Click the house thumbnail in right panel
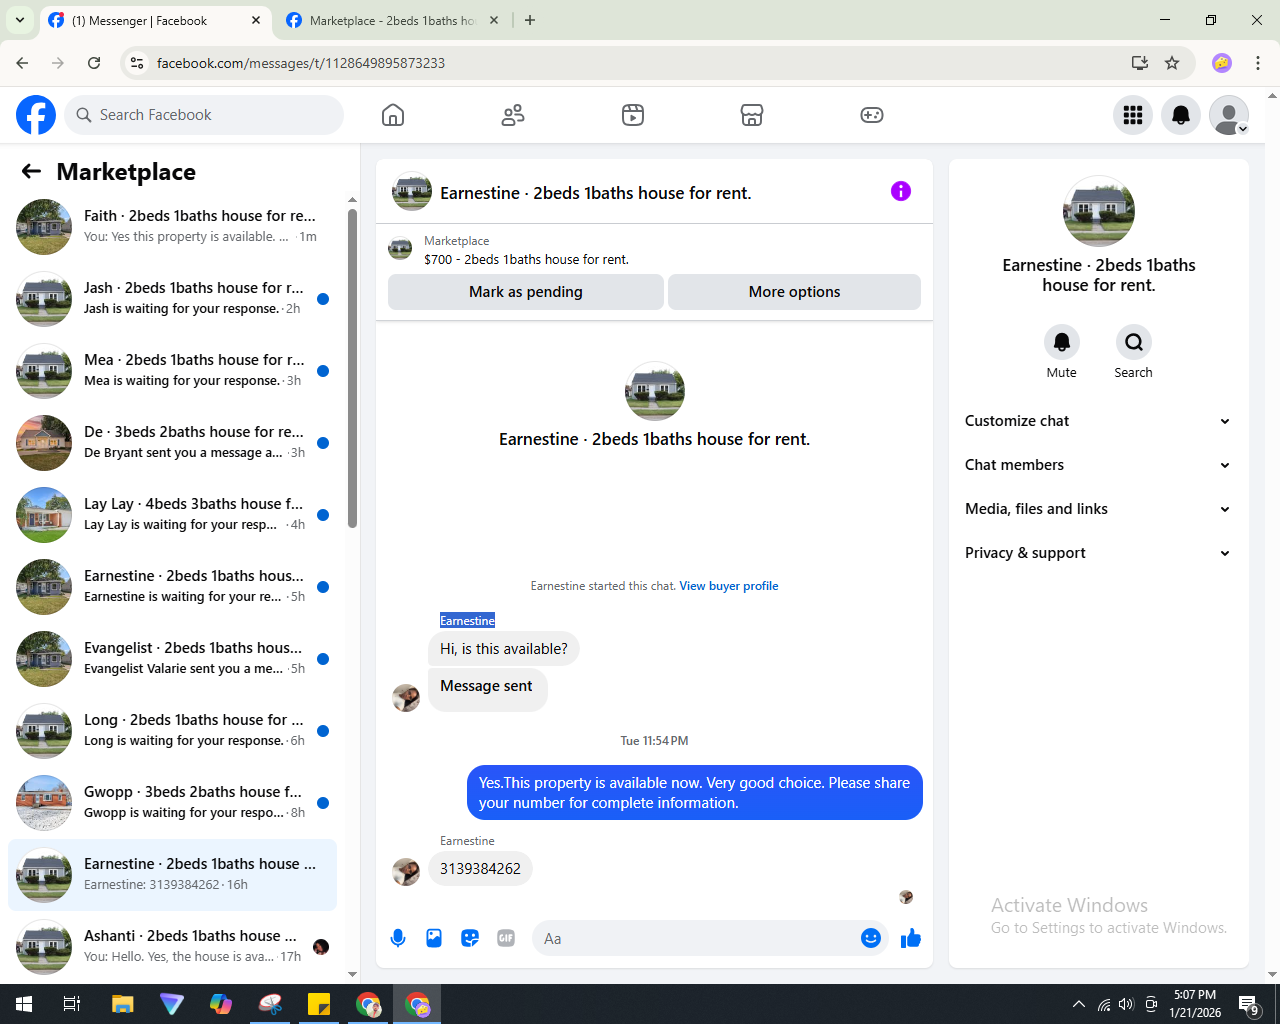Viewport: 1280px width, 1024px height. click(1099, 211)
